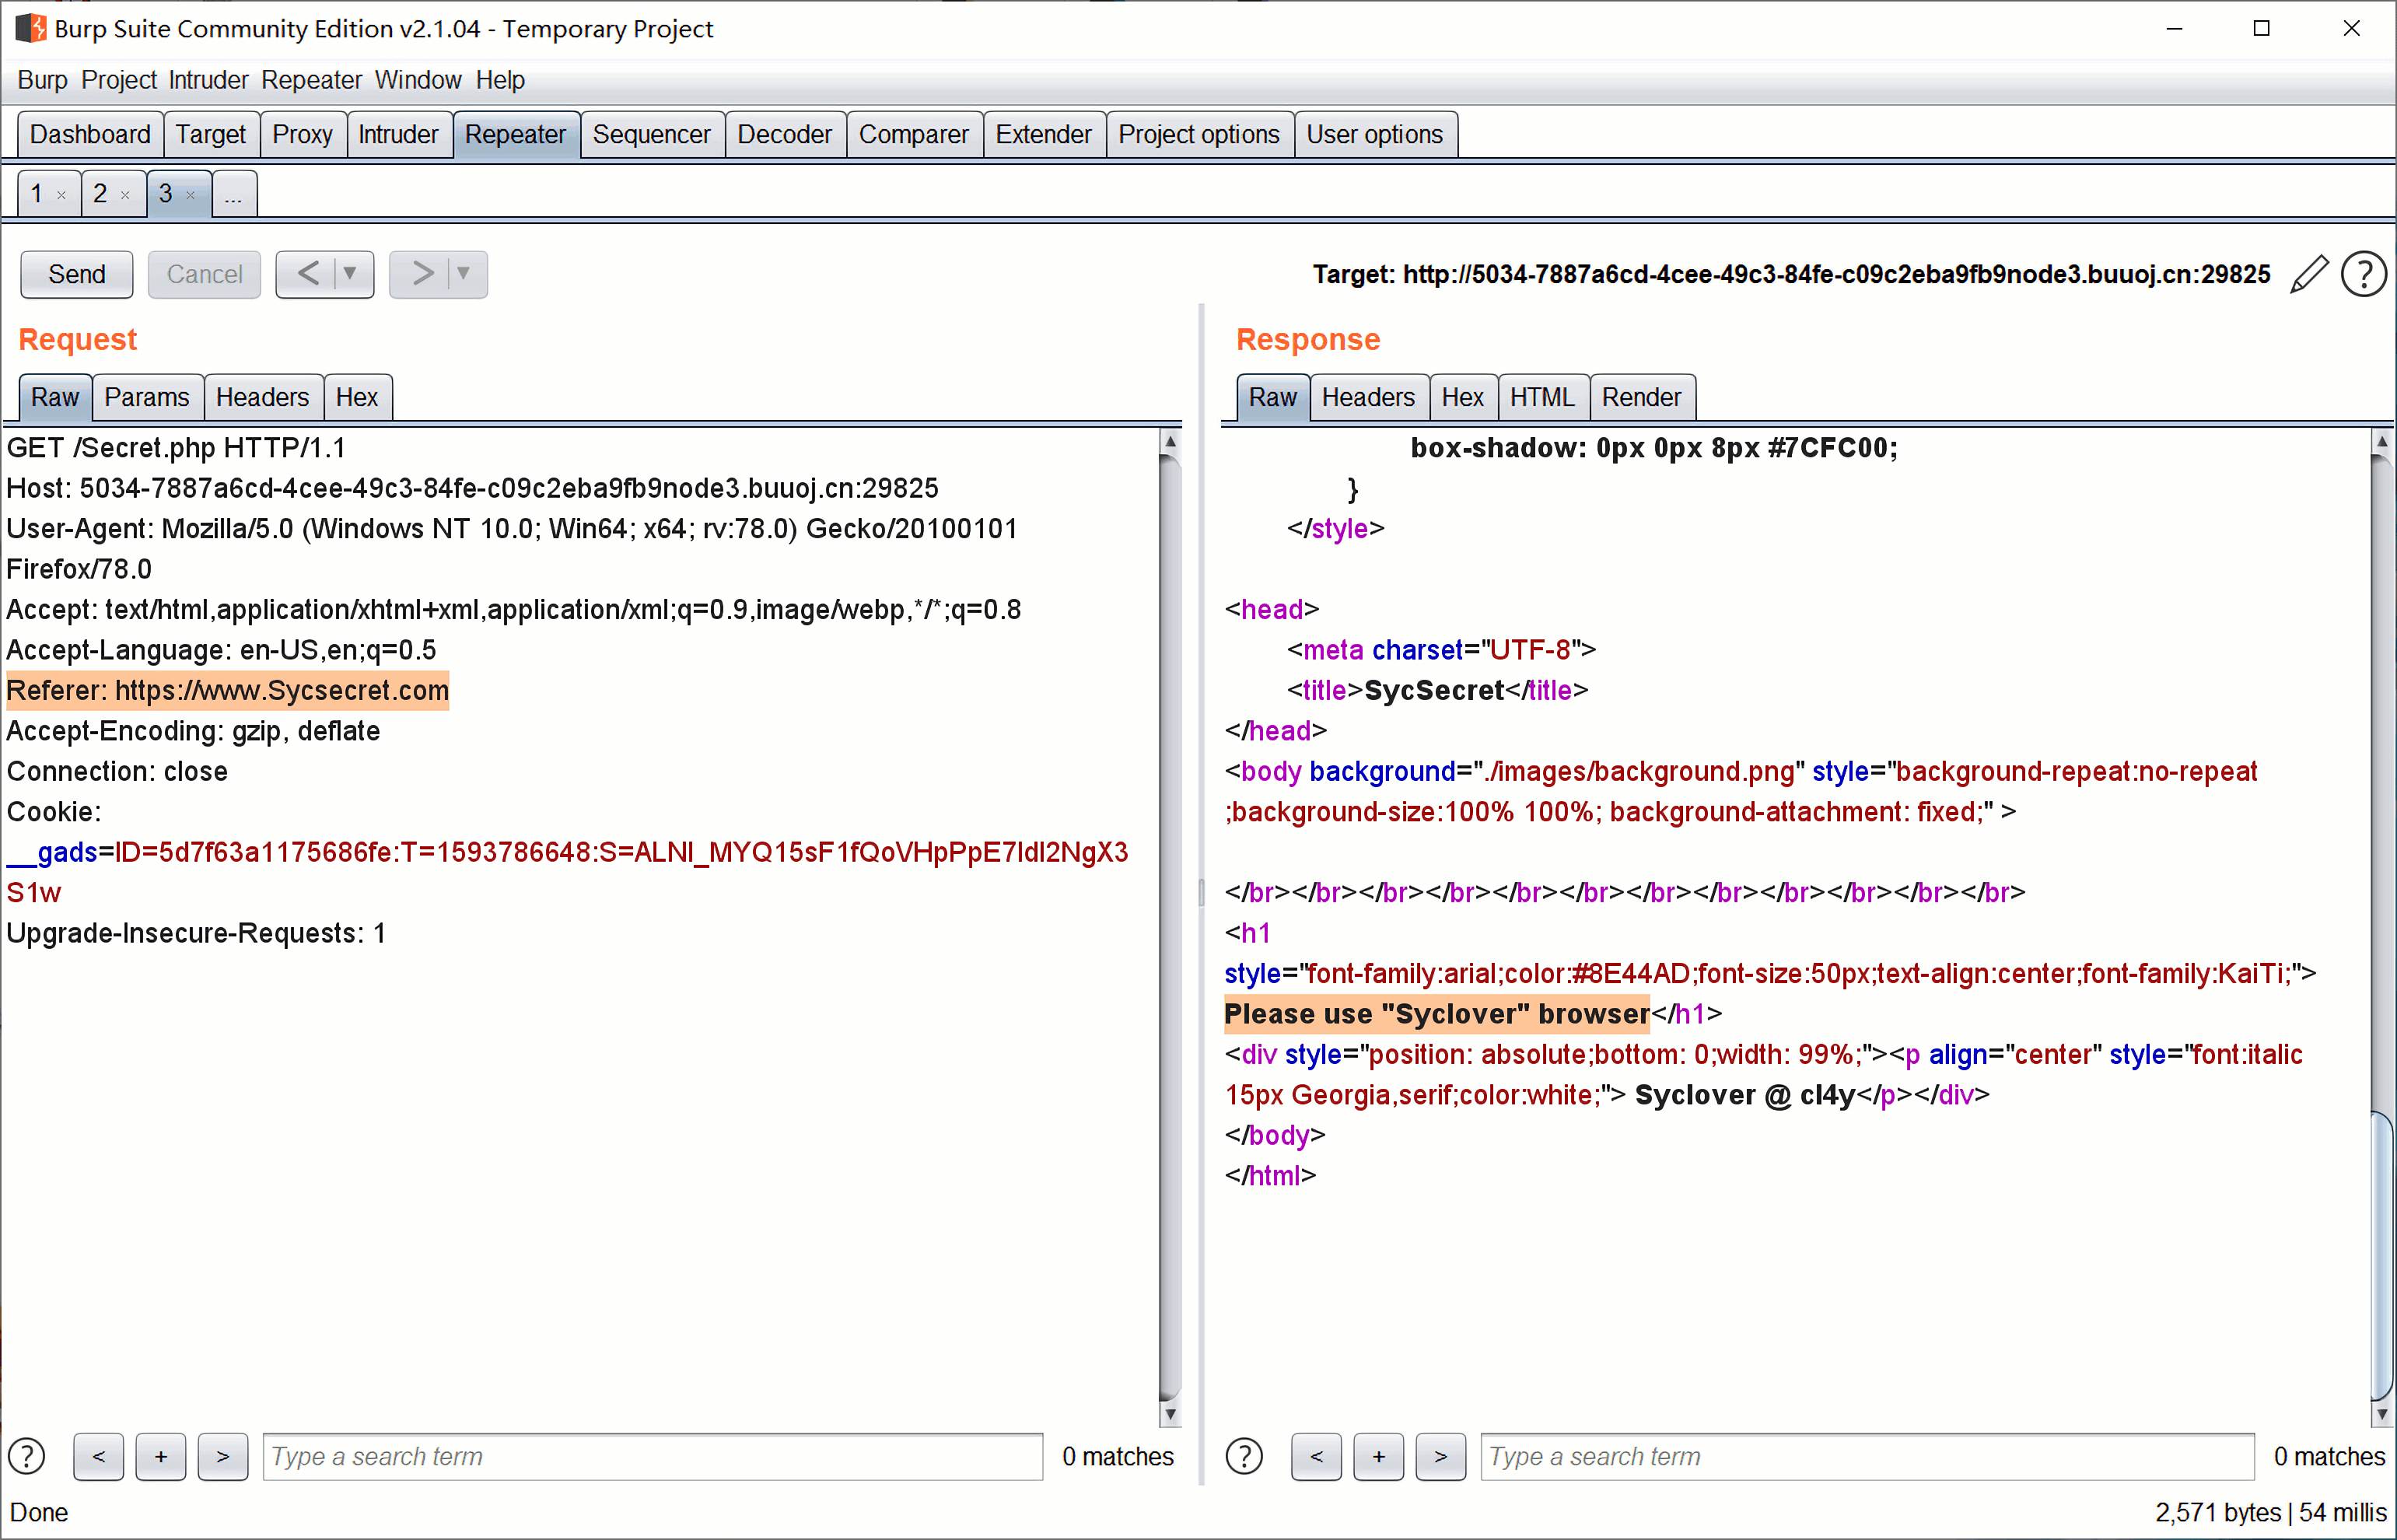
Task: Open the new Repeater tab options (...)
Action: tap(234, 194)
